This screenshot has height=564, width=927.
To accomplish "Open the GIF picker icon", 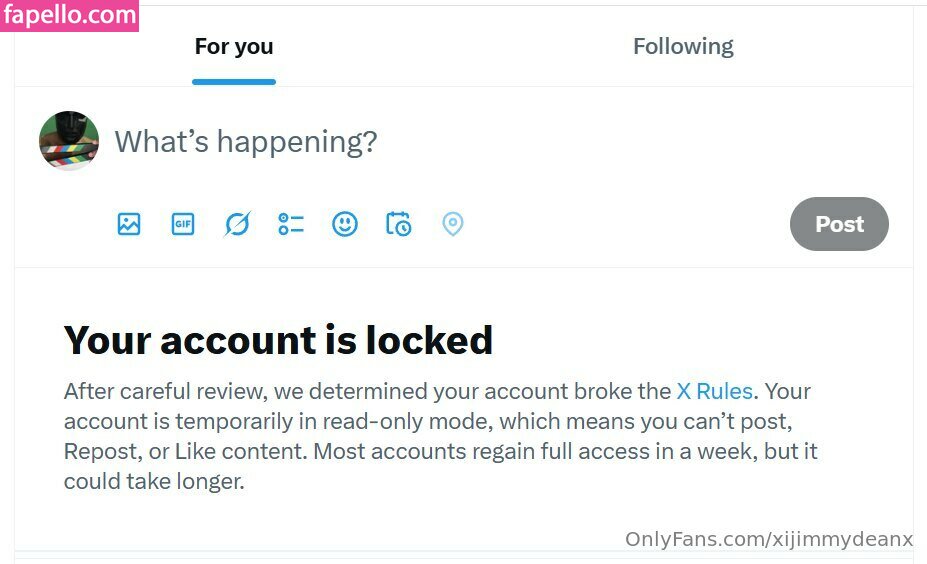I will coord(183,224).
